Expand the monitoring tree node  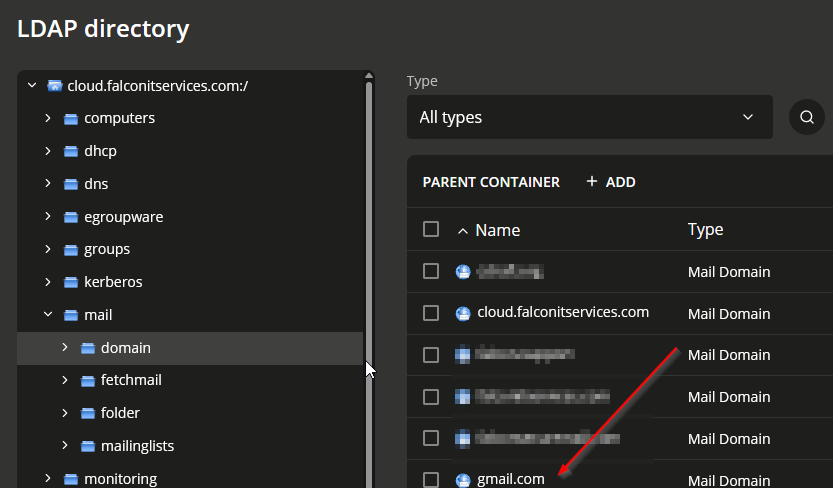pos(48,478)
